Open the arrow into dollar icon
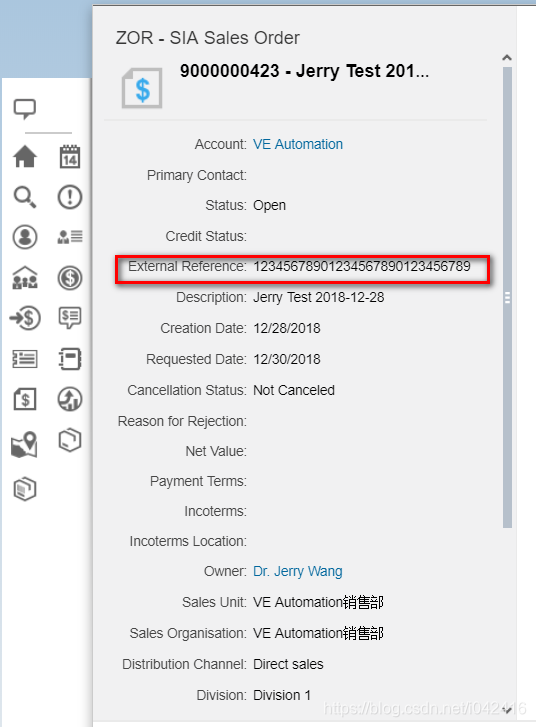Viewport: 536px width, 727px height. coord(25,318)
